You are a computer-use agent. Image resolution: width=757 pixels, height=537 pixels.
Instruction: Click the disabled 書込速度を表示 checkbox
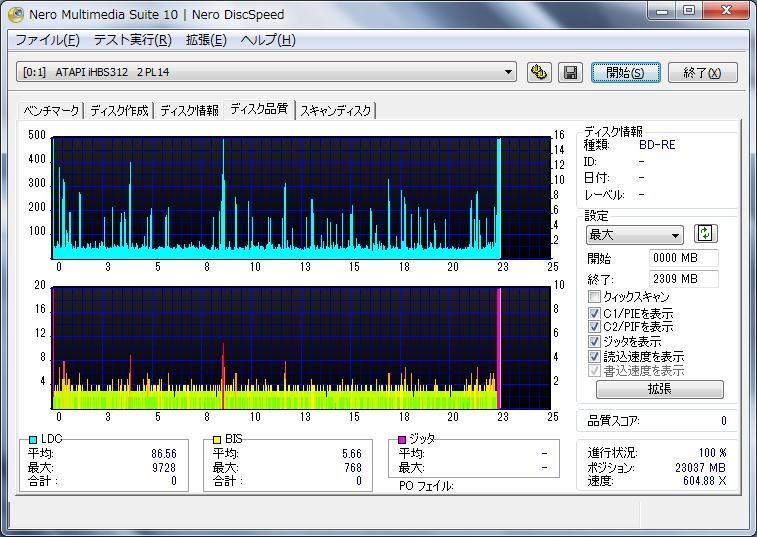point(594,371)
